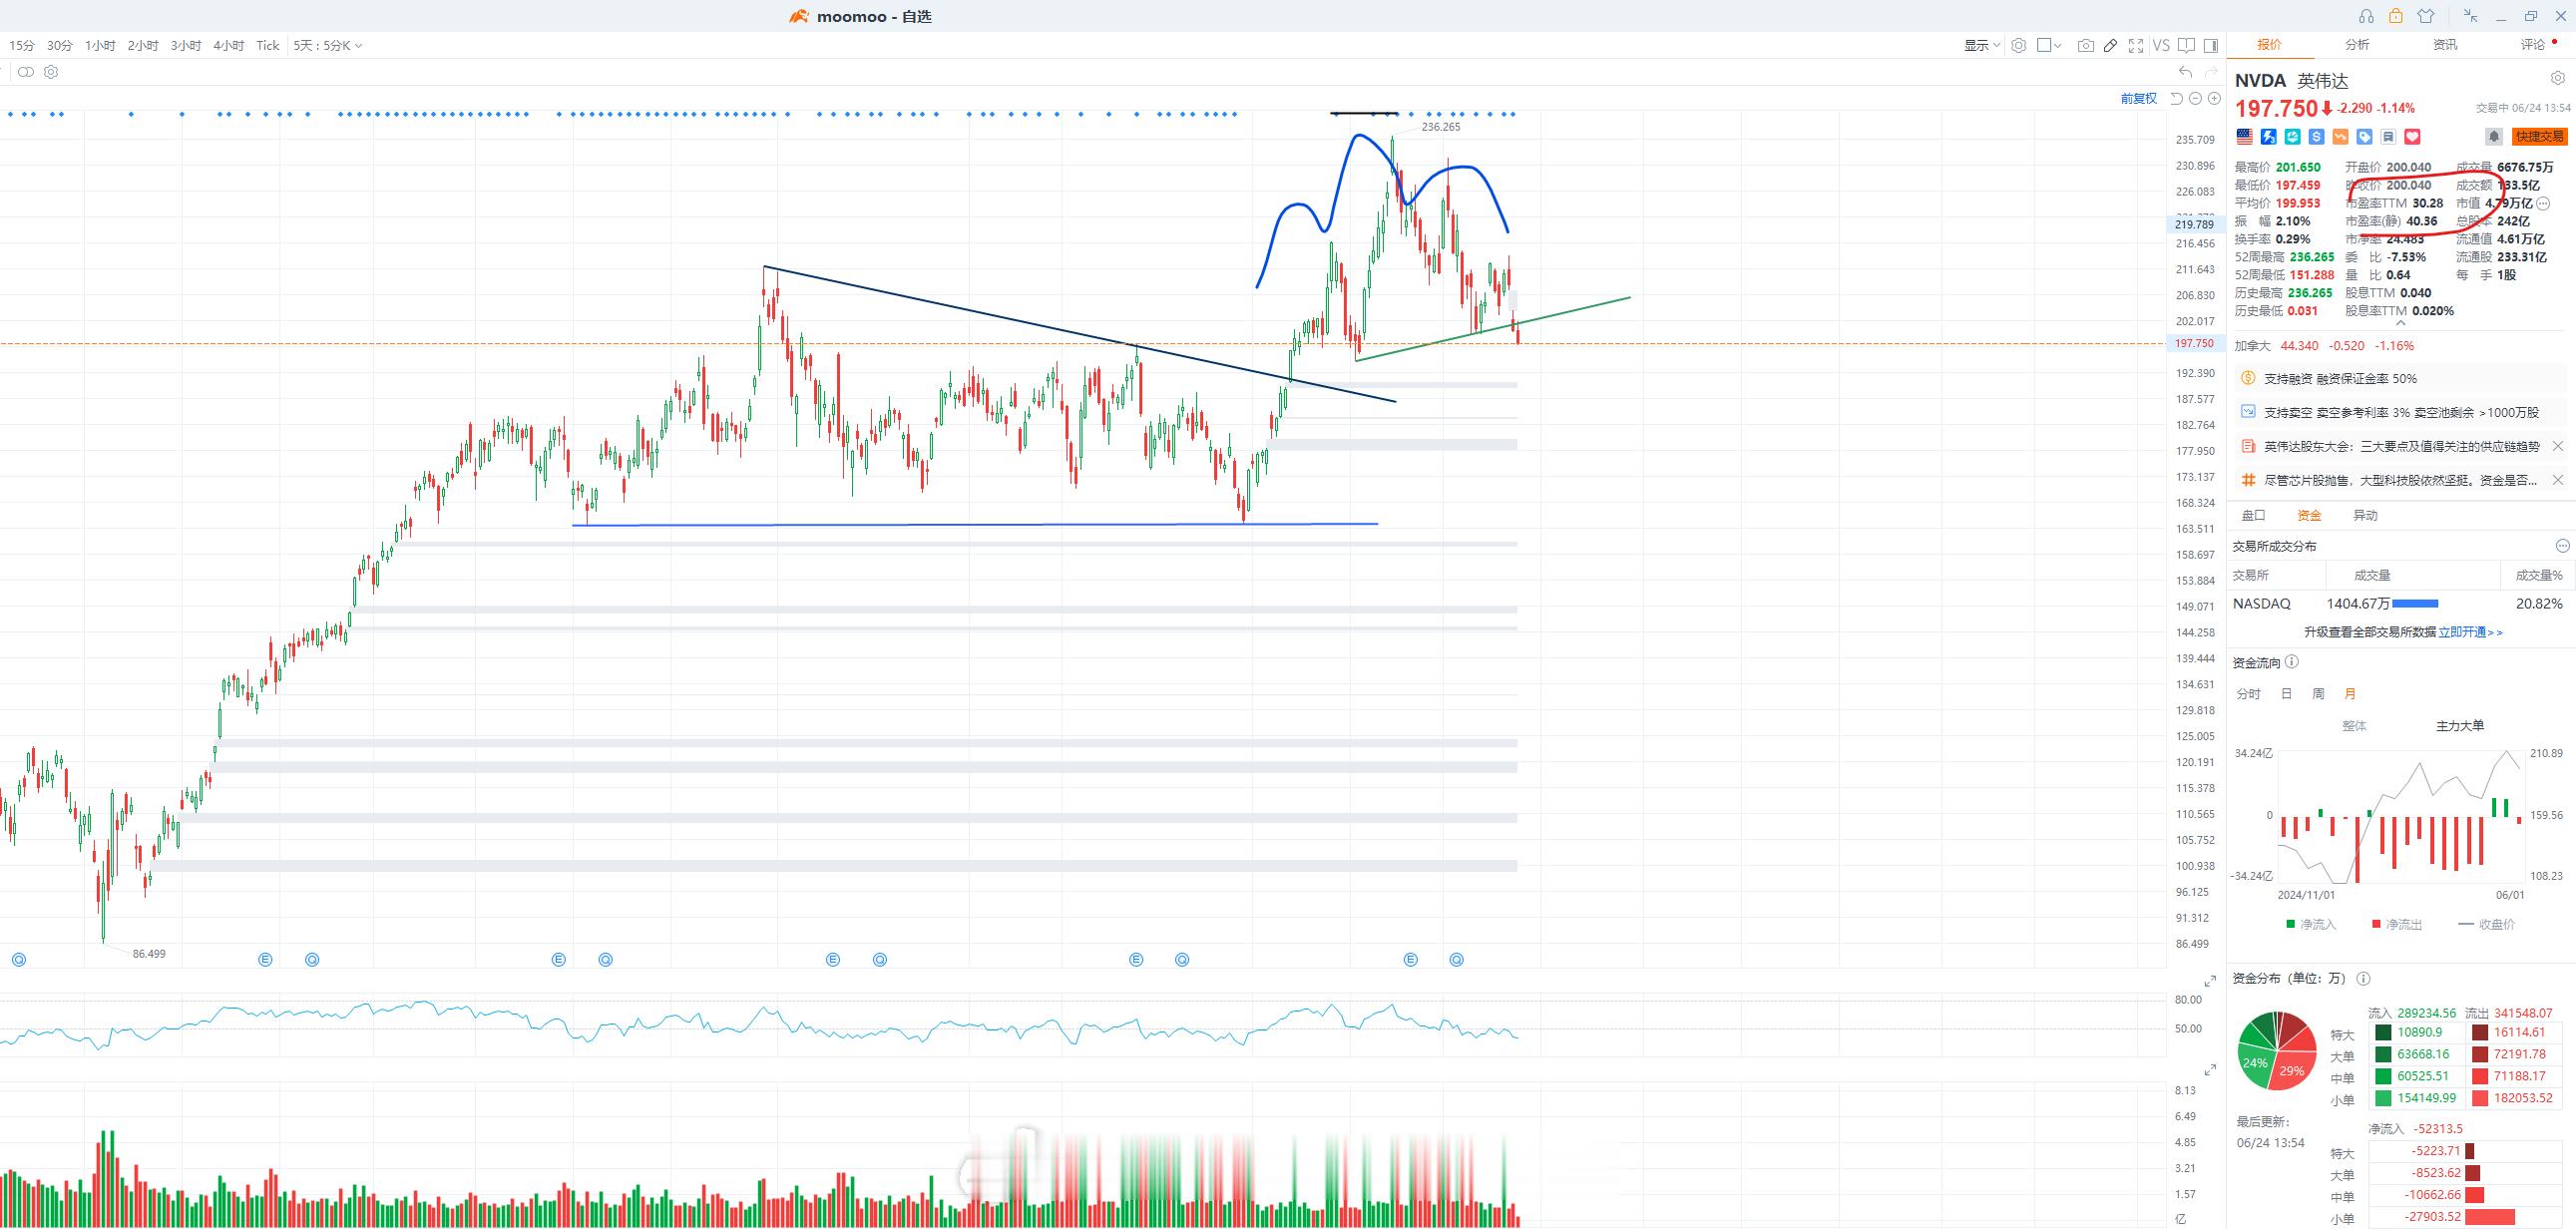The height and width of the screenshot is (1229, 2576).
Task: Open the chart layout square dropdown
Action: click(x=2049, y=45)
